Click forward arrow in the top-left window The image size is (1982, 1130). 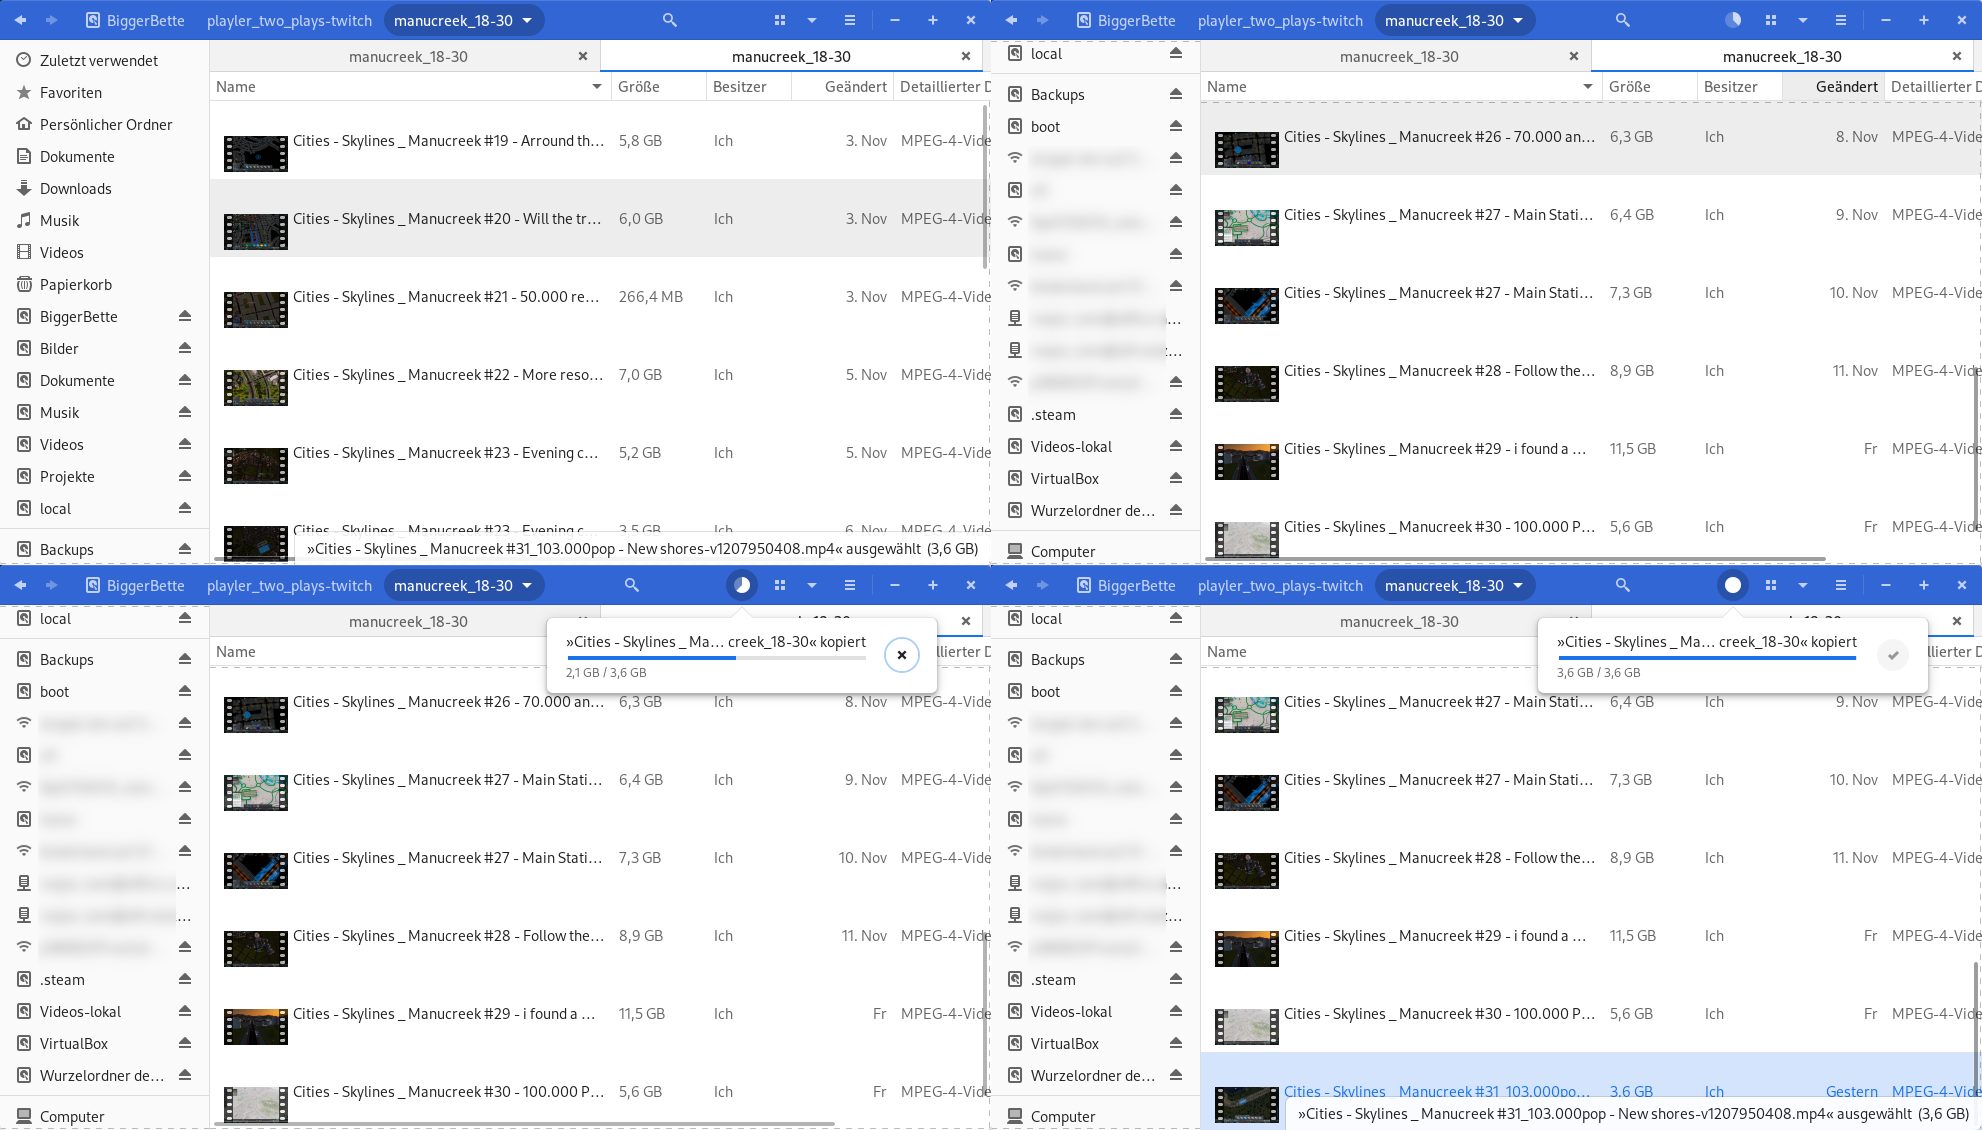[52, 20]
